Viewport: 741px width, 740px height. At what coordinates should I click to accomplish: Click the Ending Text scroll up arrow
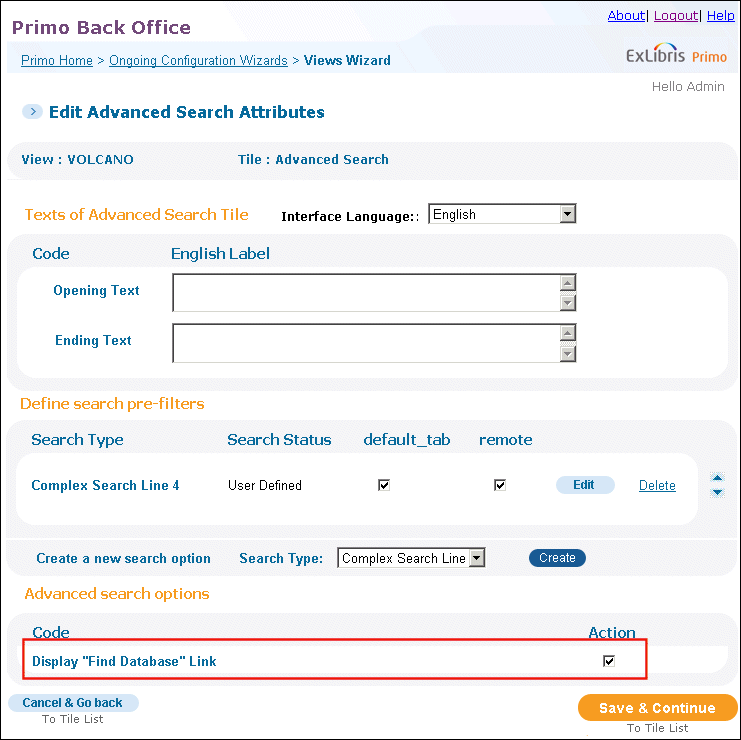coord(568,333)
